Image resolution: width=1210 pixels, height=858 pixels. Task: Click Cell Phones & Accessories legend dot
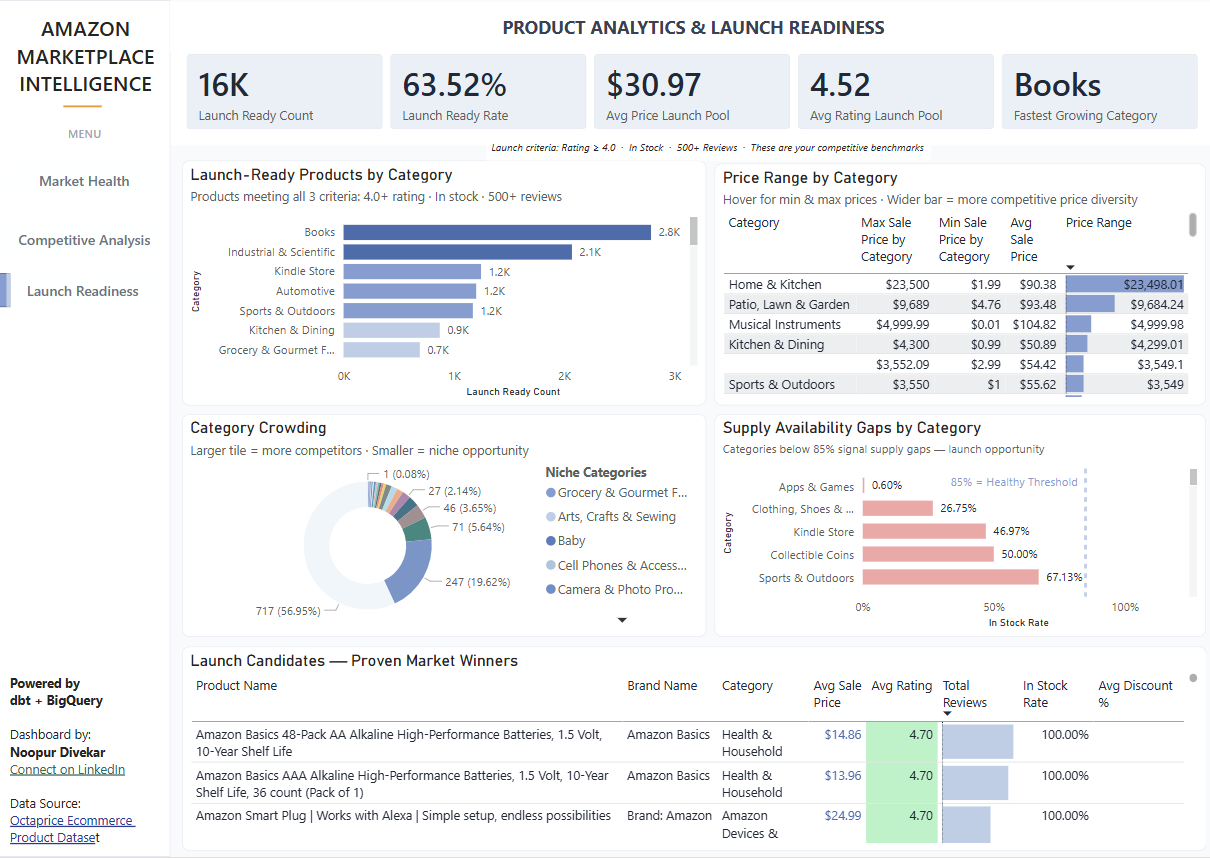click(550, 566)
